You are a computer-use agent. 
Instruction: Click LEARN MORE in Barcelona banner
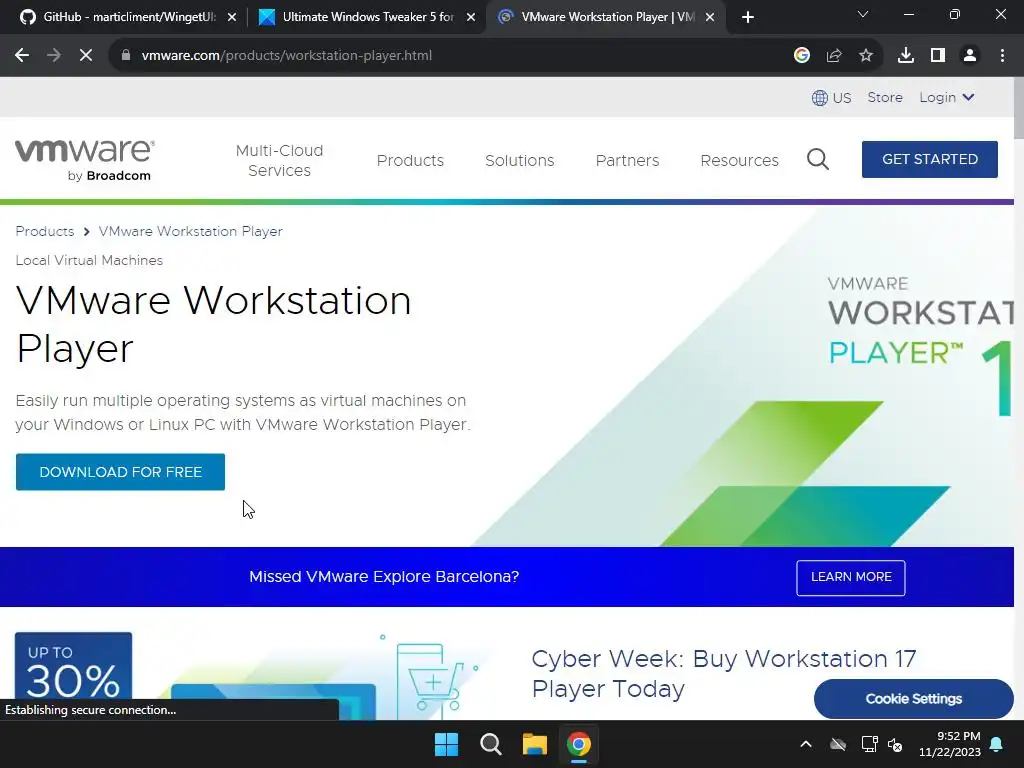[x=850, y=577]
